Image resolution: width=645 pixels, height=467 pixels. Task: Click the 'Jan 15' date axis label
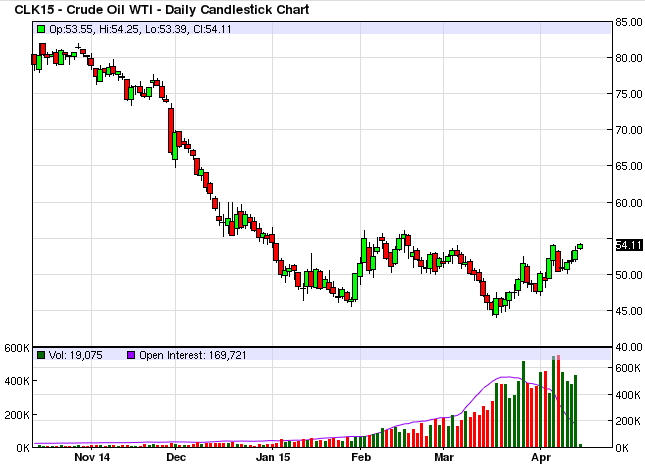(x=272, y=457)
